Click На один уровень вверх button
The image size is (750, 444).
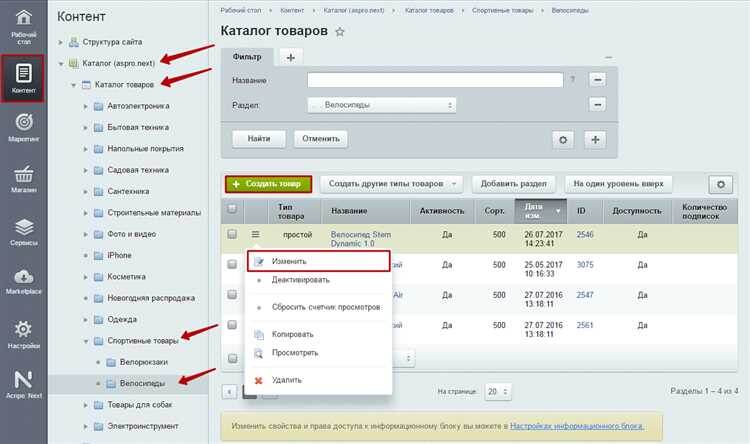pos(618,184)
